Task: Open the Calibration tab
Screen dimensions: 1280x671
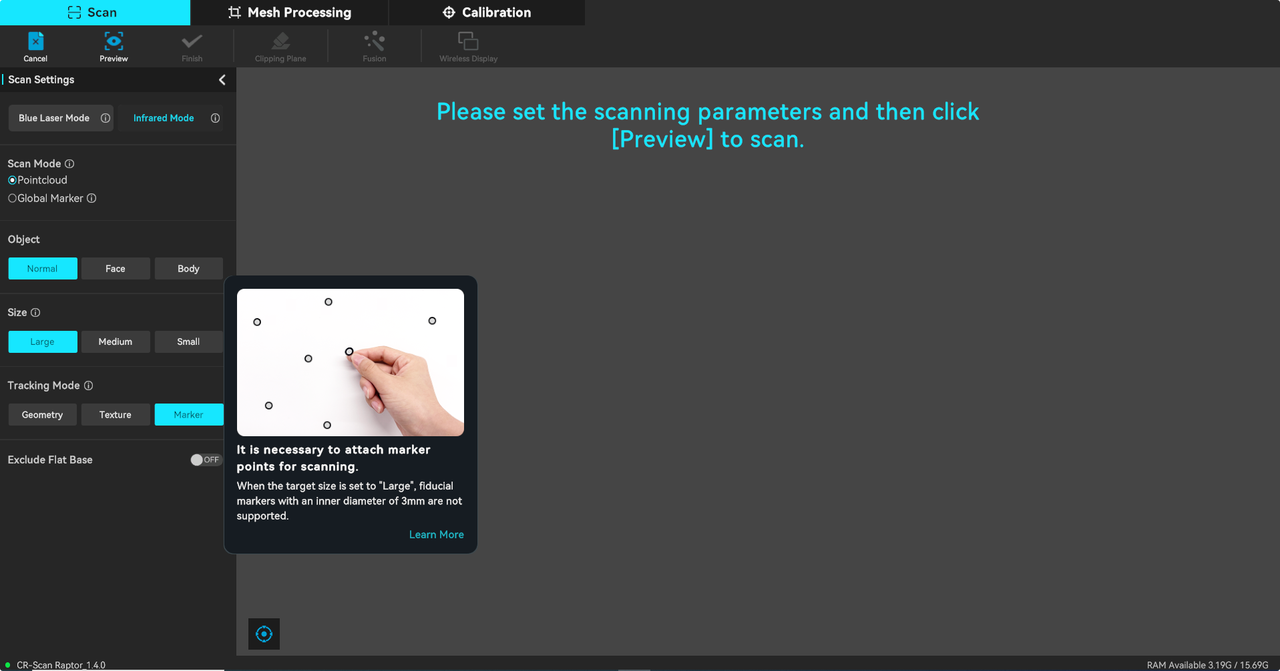Action: click(x=486, y=12)
